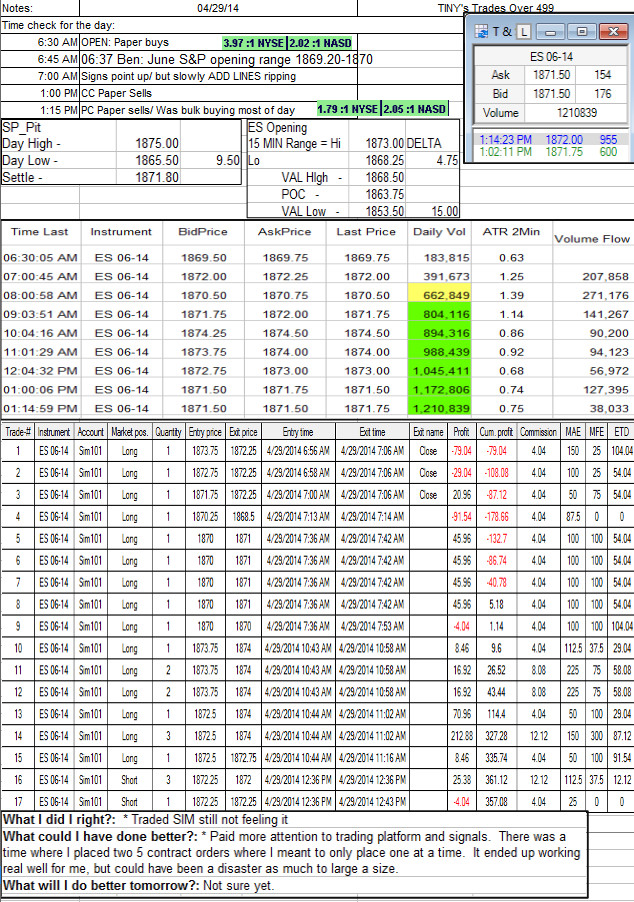Click the 'Signs point up' note at 7:00 AM

(x=189, y=77)
